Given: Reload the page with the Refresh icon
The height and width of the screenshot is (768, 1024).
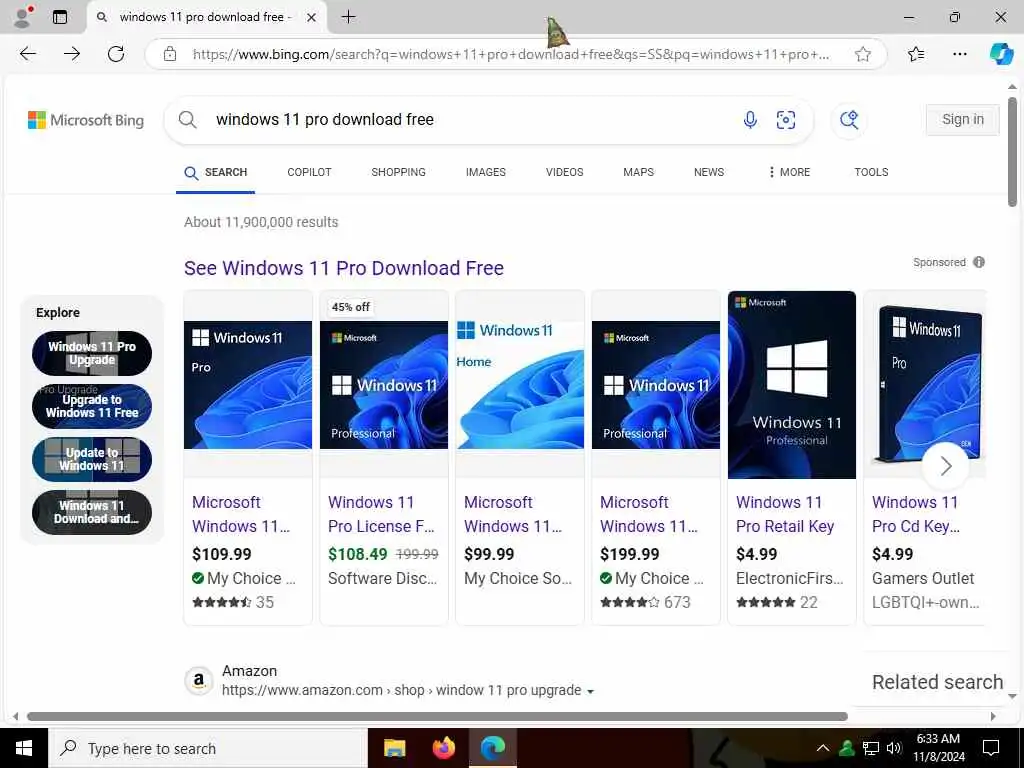Looking at the screenshot, I should [x=116, y=54].
